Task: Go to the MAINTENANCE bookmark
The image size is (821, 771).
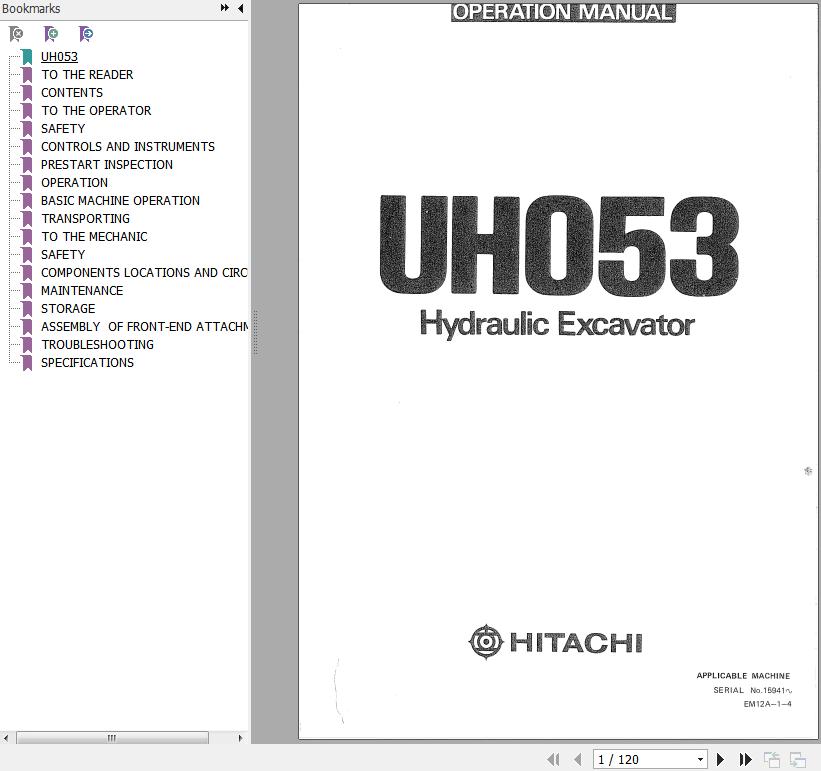Action: [82, 290]
